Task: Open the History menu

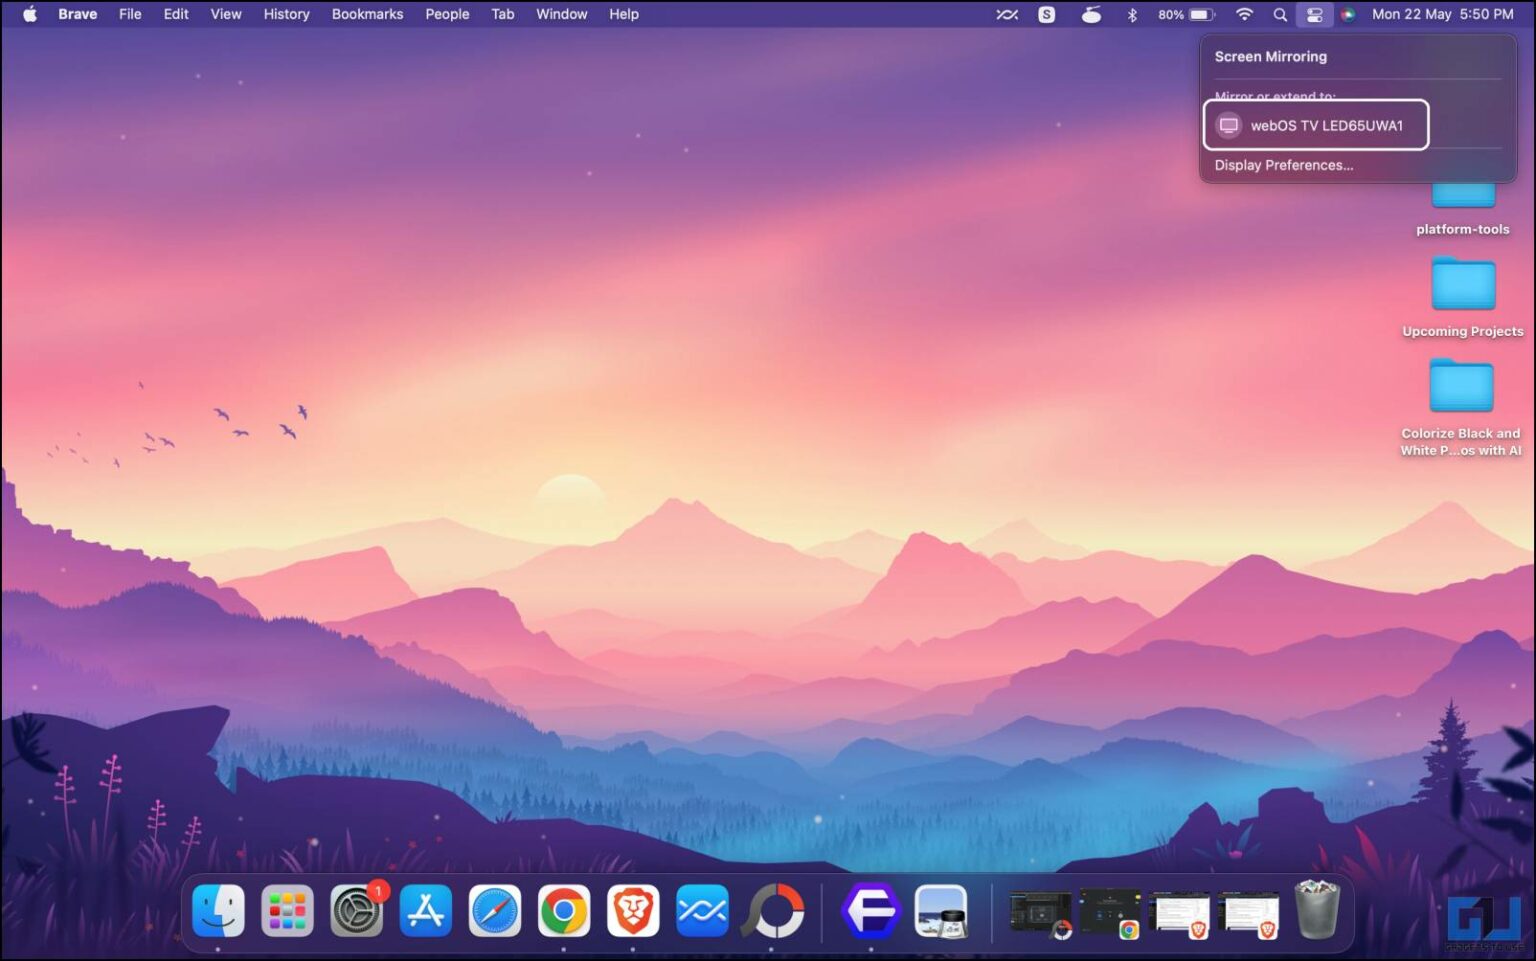Action: click(x=286, y=14)
